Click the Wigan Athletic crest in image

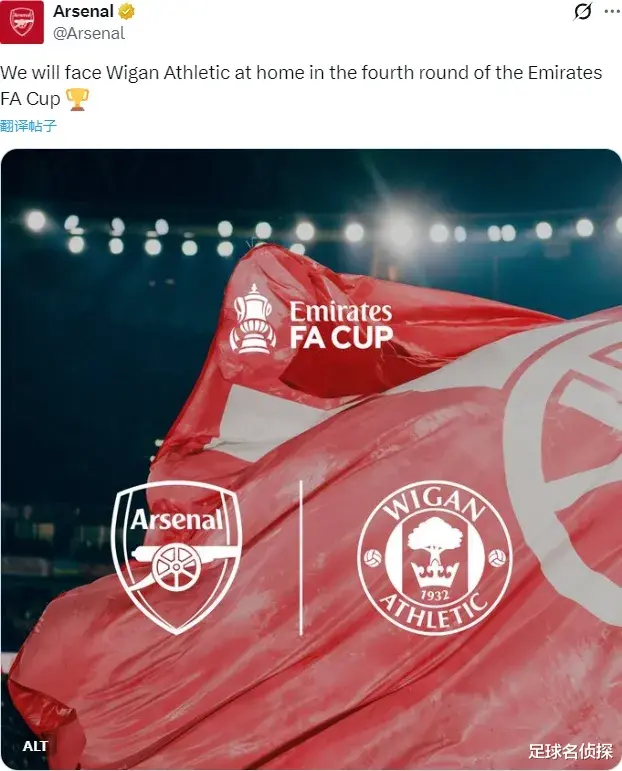(435, 558)
